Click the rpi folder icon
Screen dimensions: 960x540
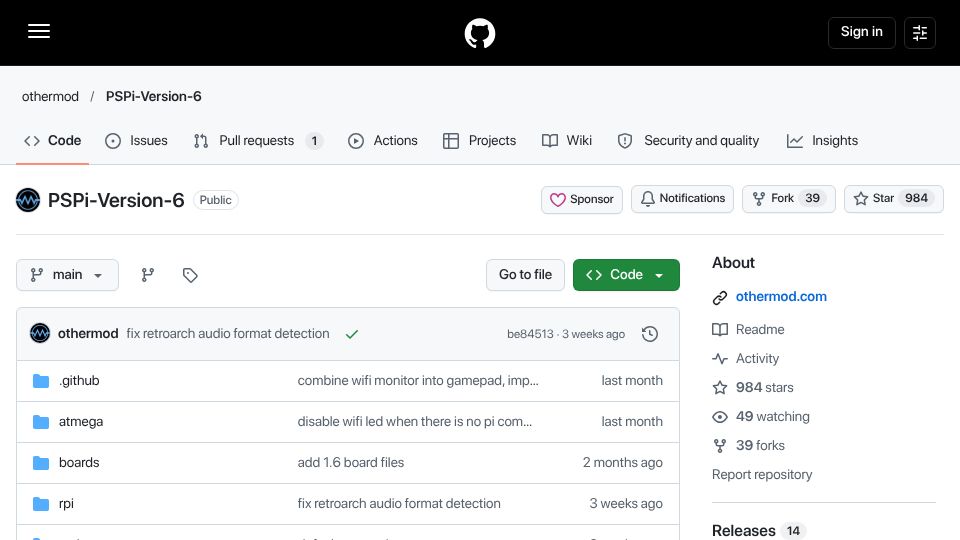tap(41, 504)
